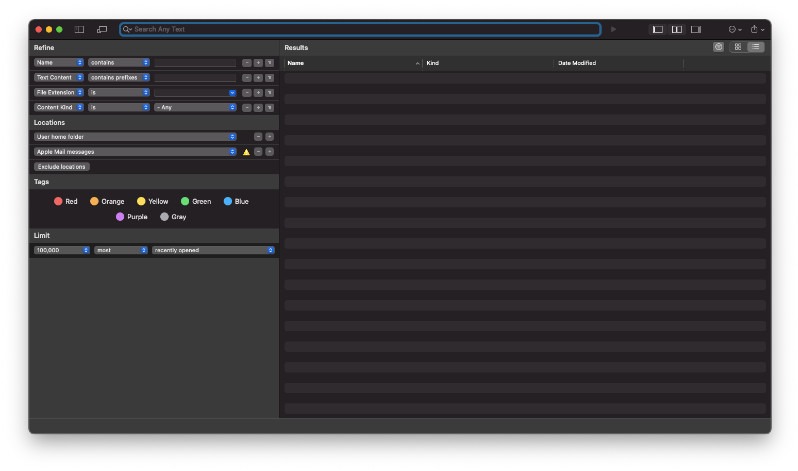This screenshot has width=798, height=471.
Task: Open the 'contains prefixes' operator dropdown
Action: pos(119,77)
